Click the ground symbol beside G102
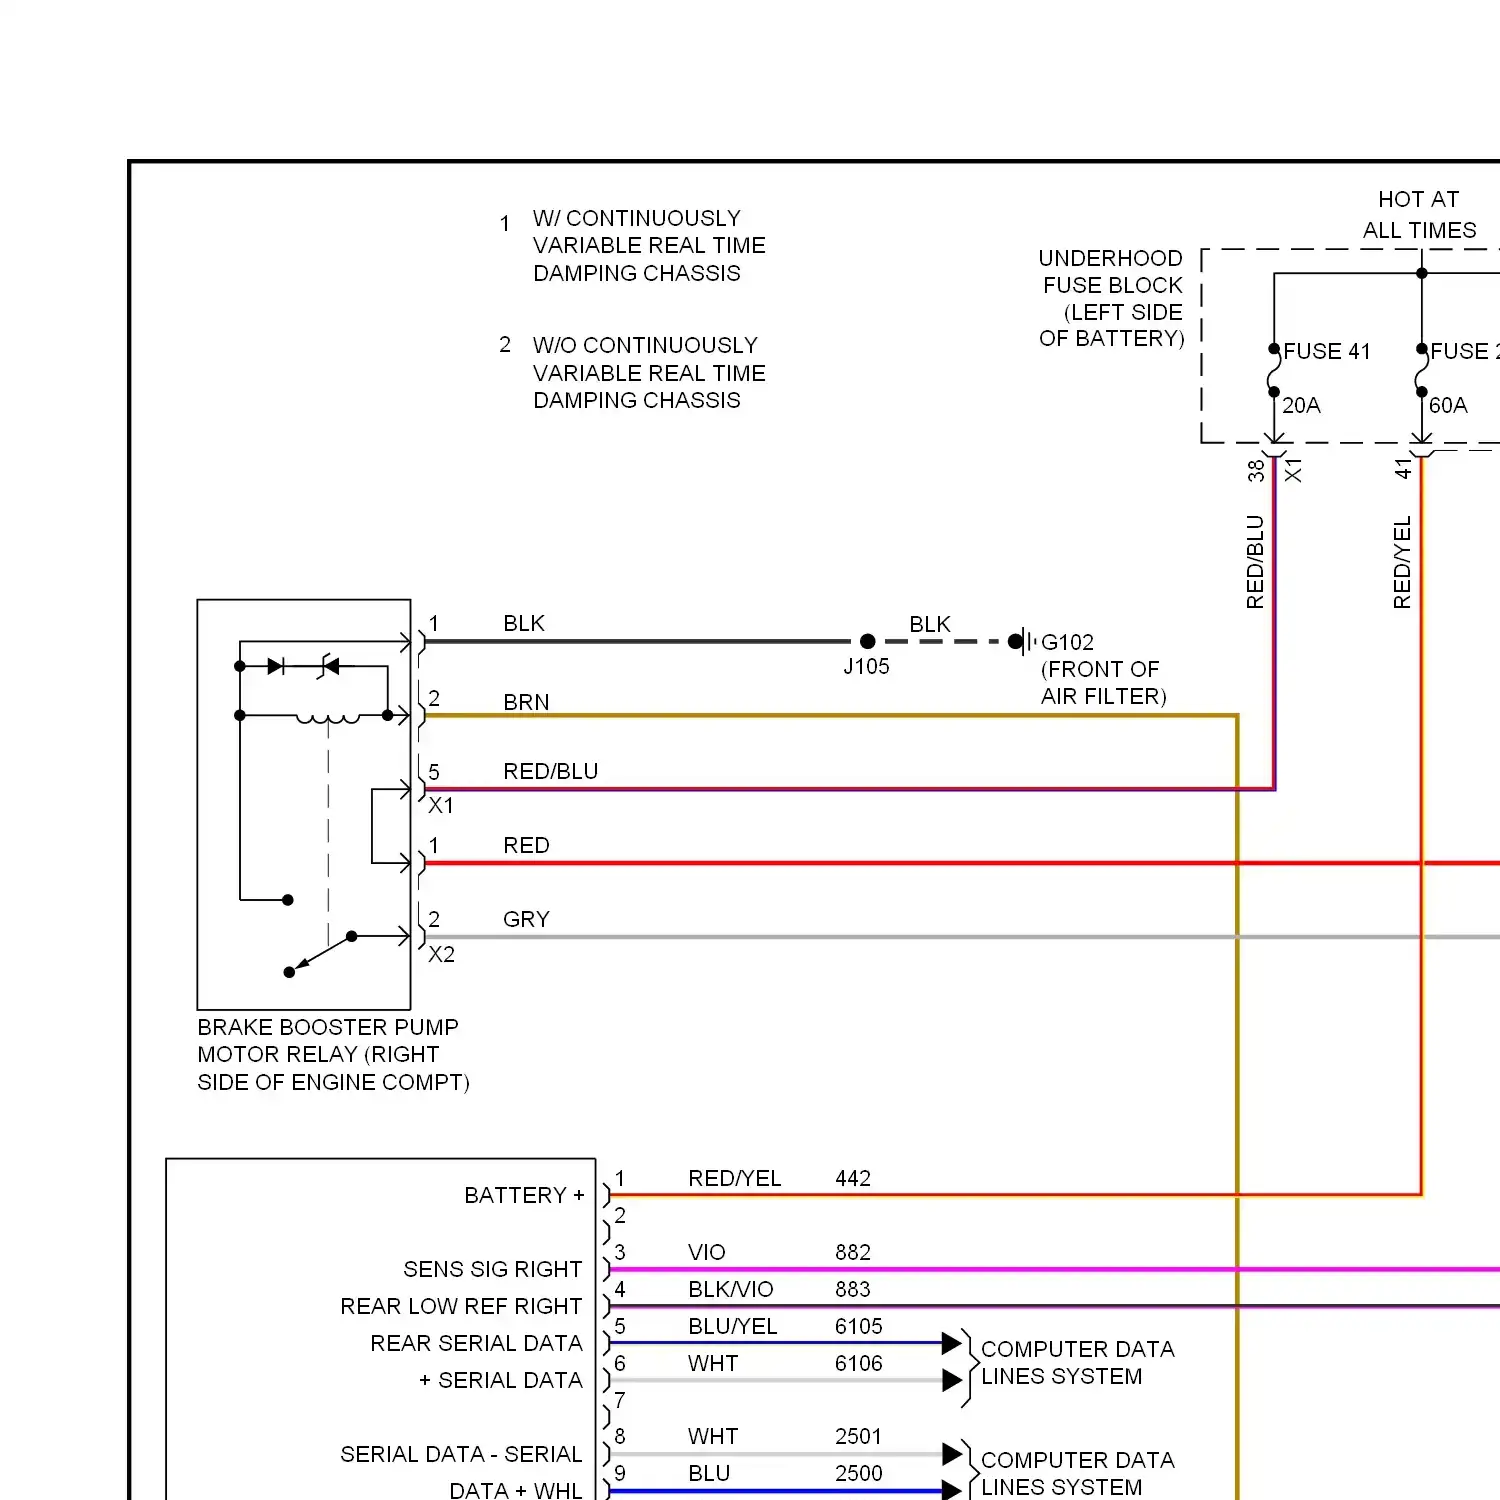1500x1500 pixels. (1024, 641)
